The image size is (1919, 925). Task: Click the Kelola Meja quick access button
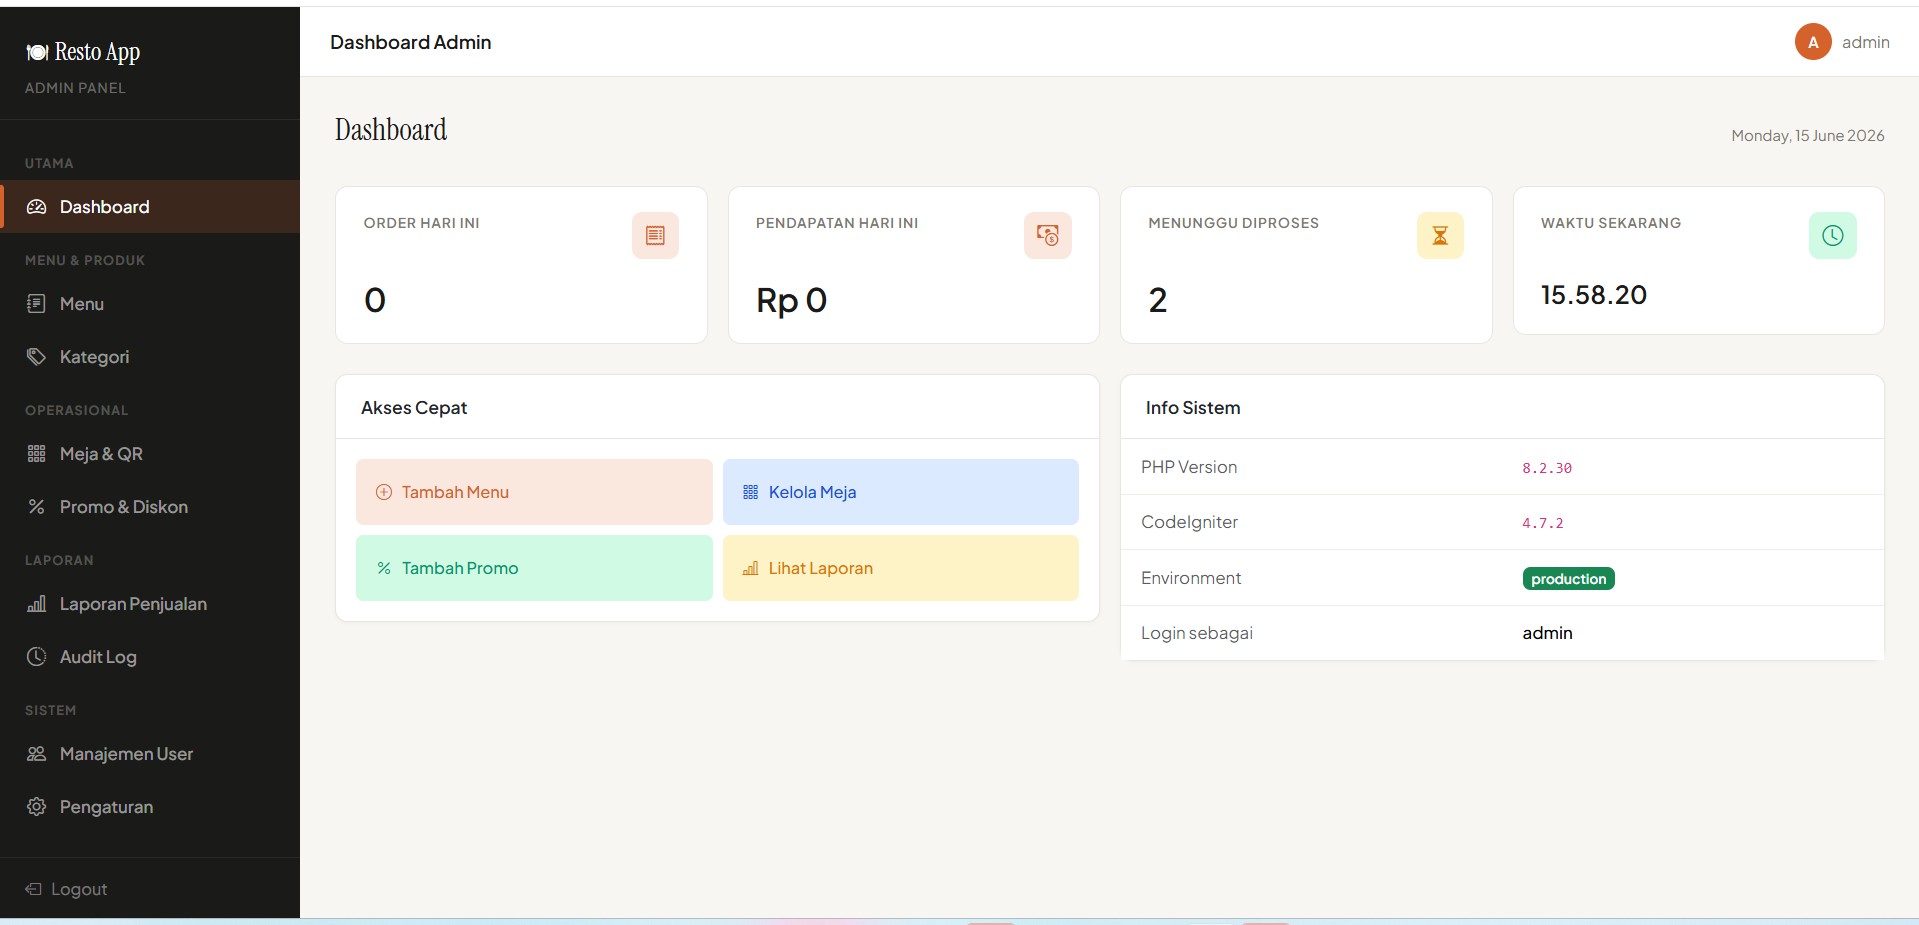[x=901, y=492]
